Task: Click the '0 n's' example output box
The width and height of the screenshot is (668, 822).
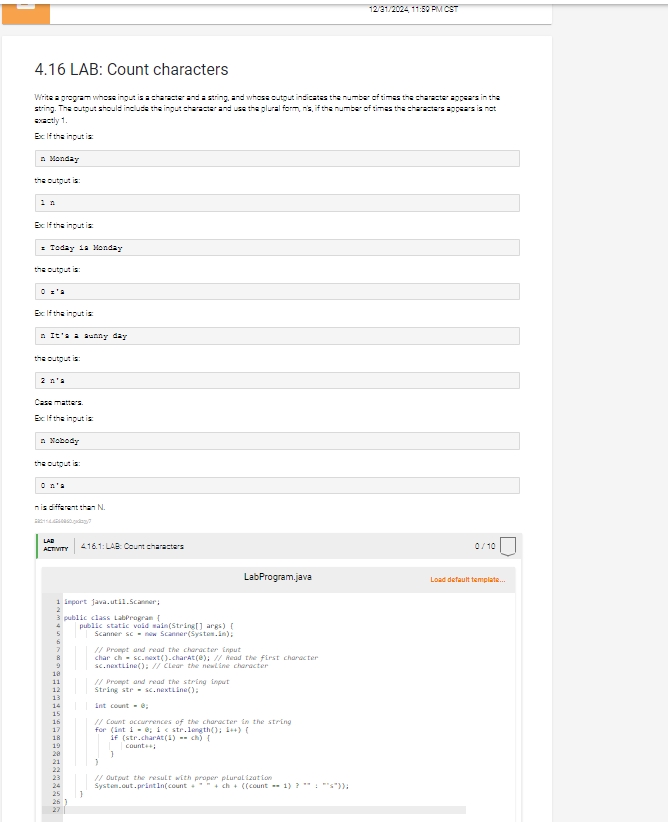Action: (x=277, y=485)
